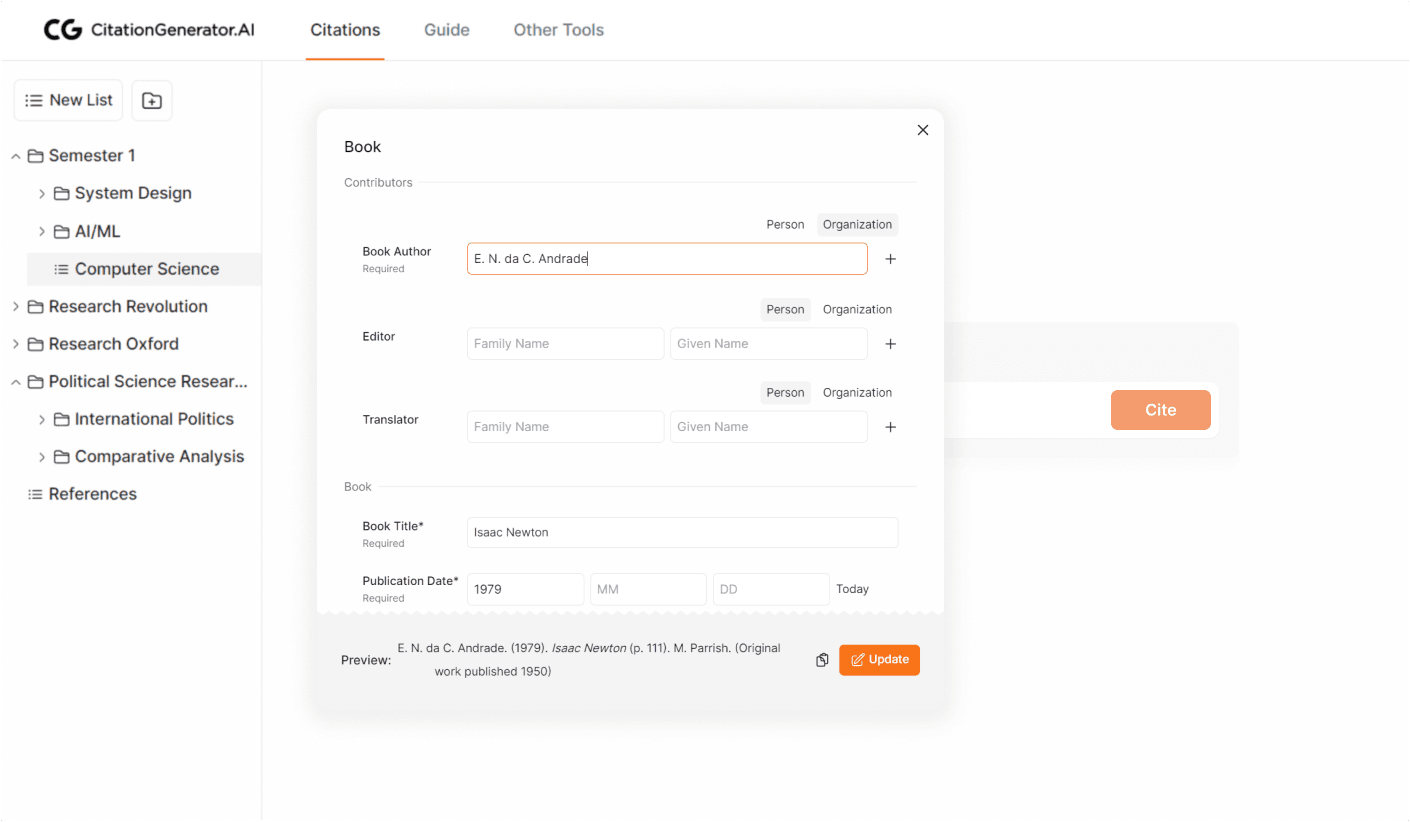Switch to the Other Tools tab

(x=558, y=29)
